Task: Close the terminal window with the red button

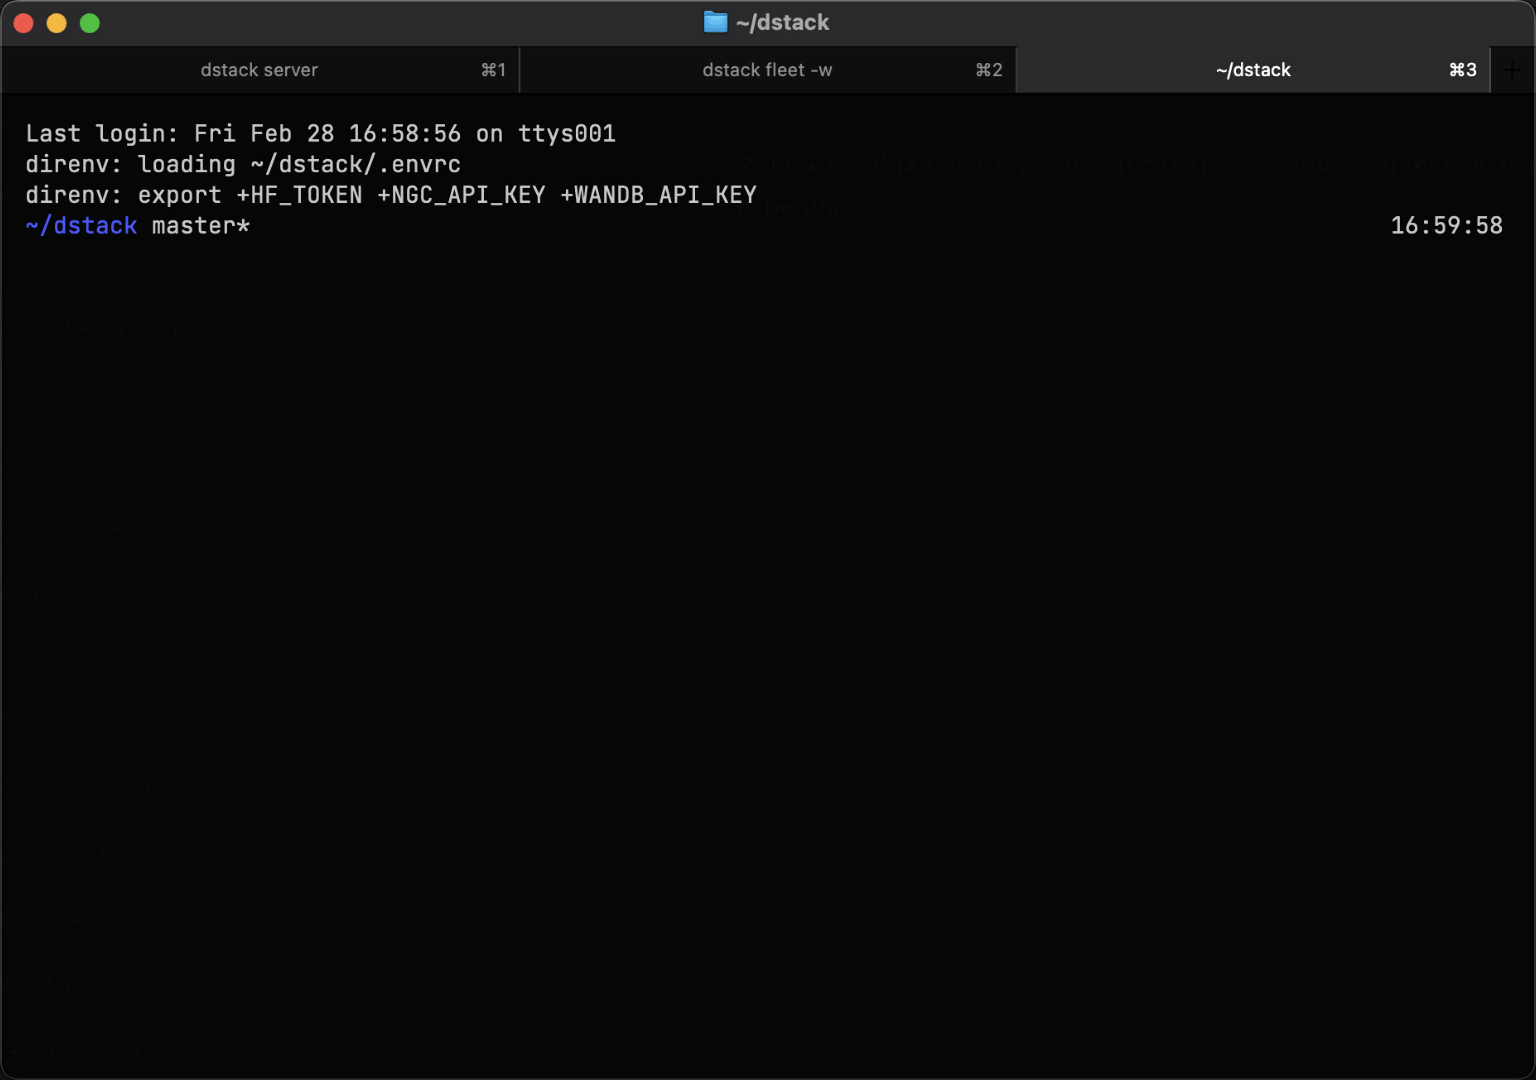Action: tap(24, 23)
